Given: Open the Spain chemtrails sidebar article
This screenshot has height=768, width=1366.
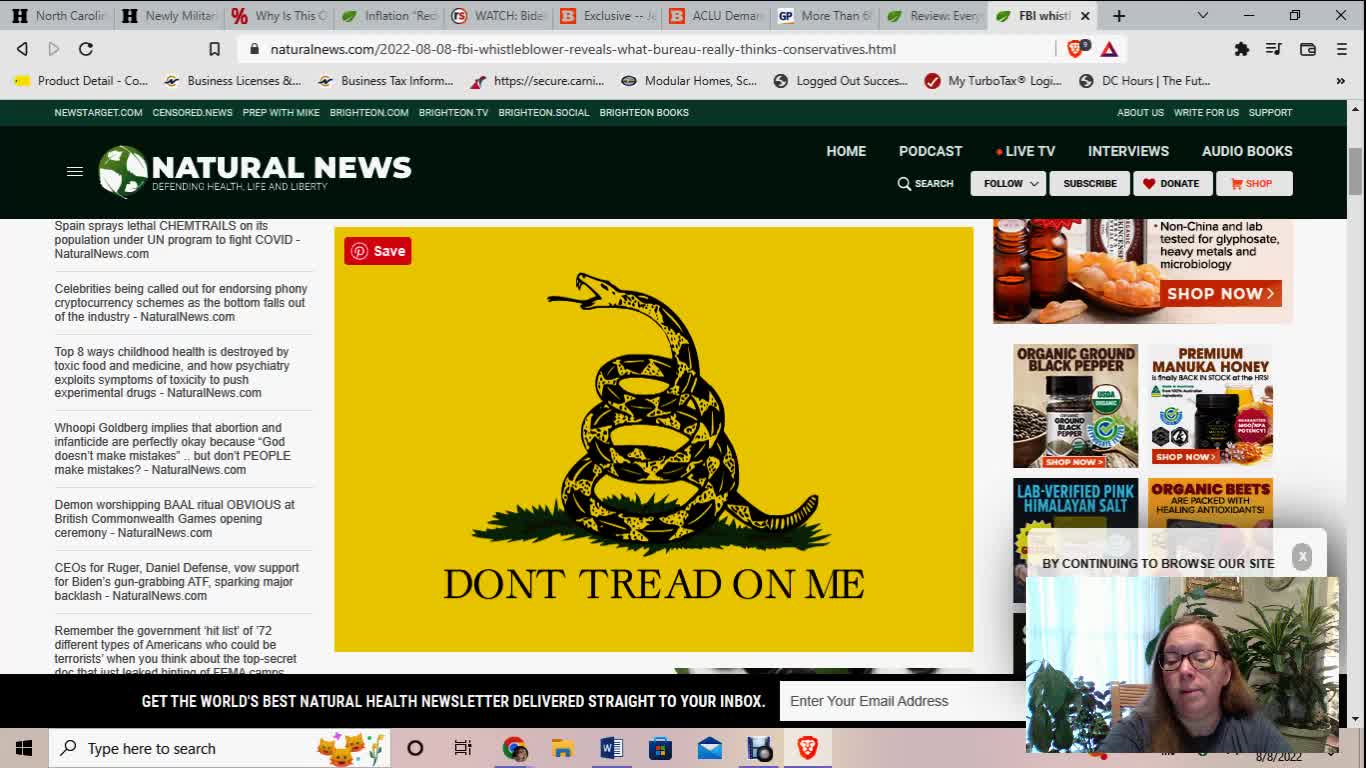Looking at the screenshot, I should [177, 240].
